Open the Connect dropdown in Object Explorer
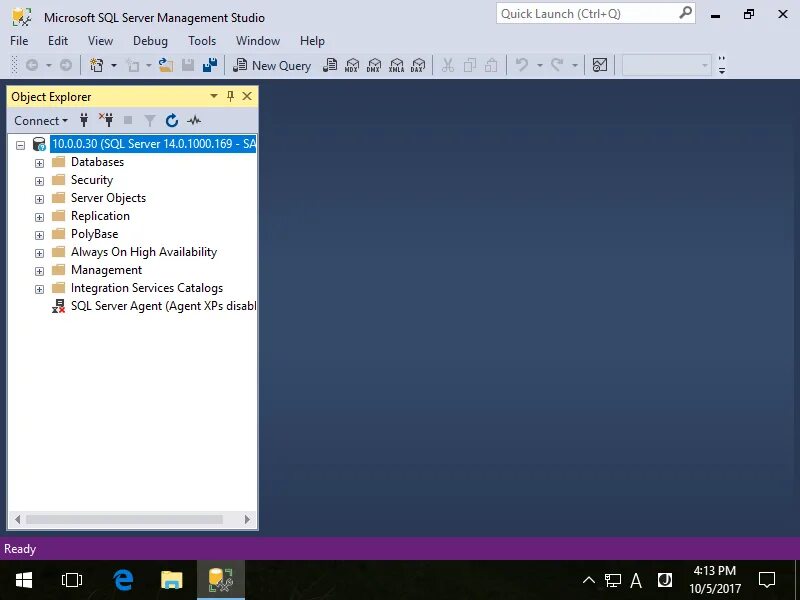This screenshot has width=800, height=600. (41, 120)
